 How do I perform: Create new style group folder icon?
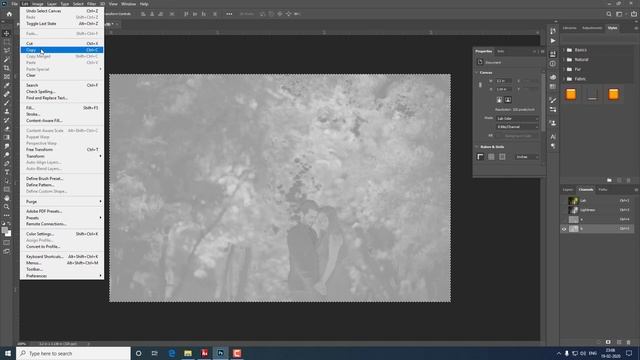609,180
